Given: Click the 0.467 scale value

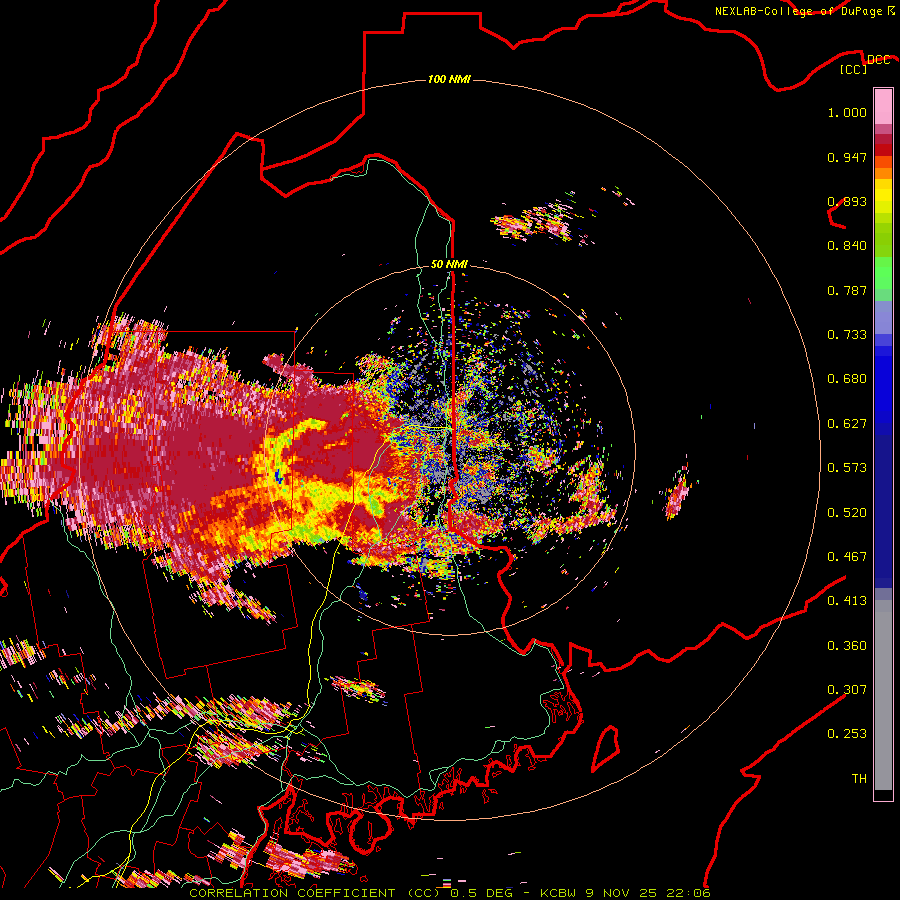Looking at the screenshot, I should pos(847,557).
